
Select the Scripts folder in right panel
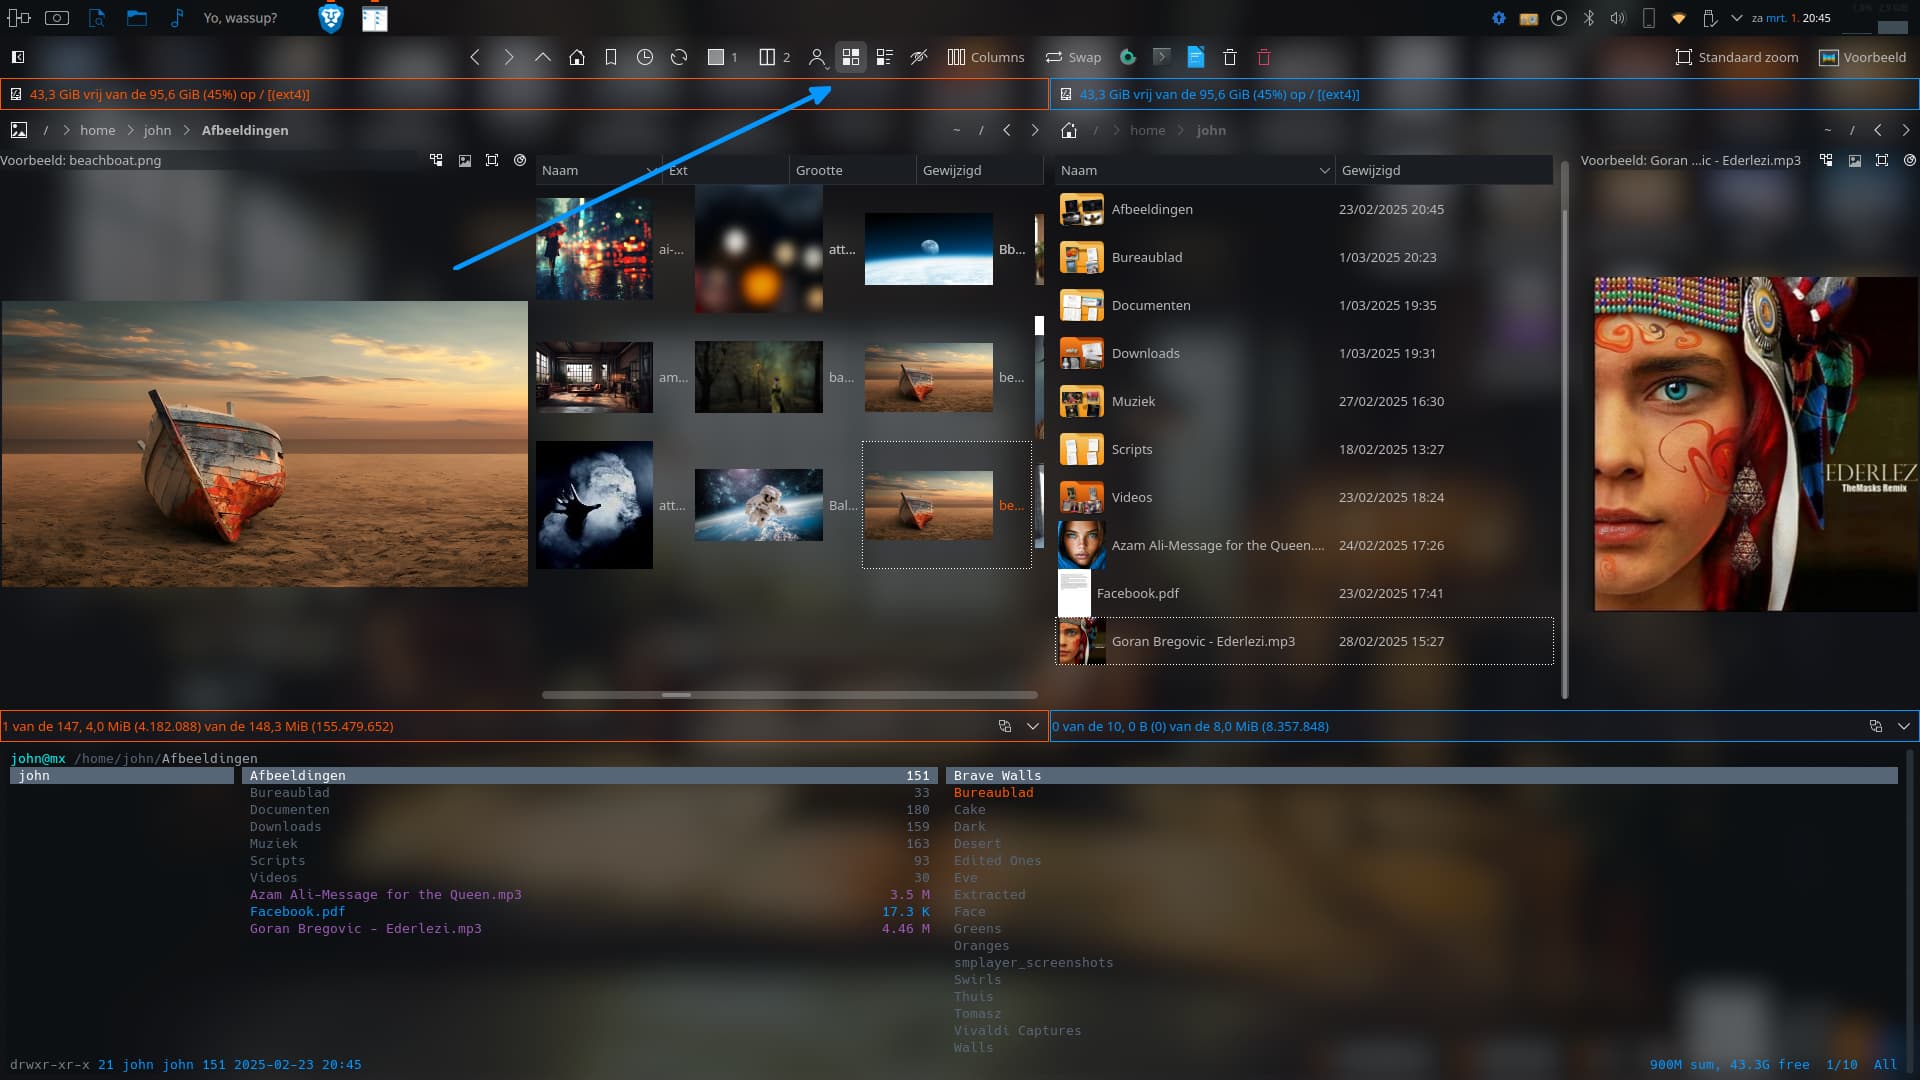tap(1304, 449)
